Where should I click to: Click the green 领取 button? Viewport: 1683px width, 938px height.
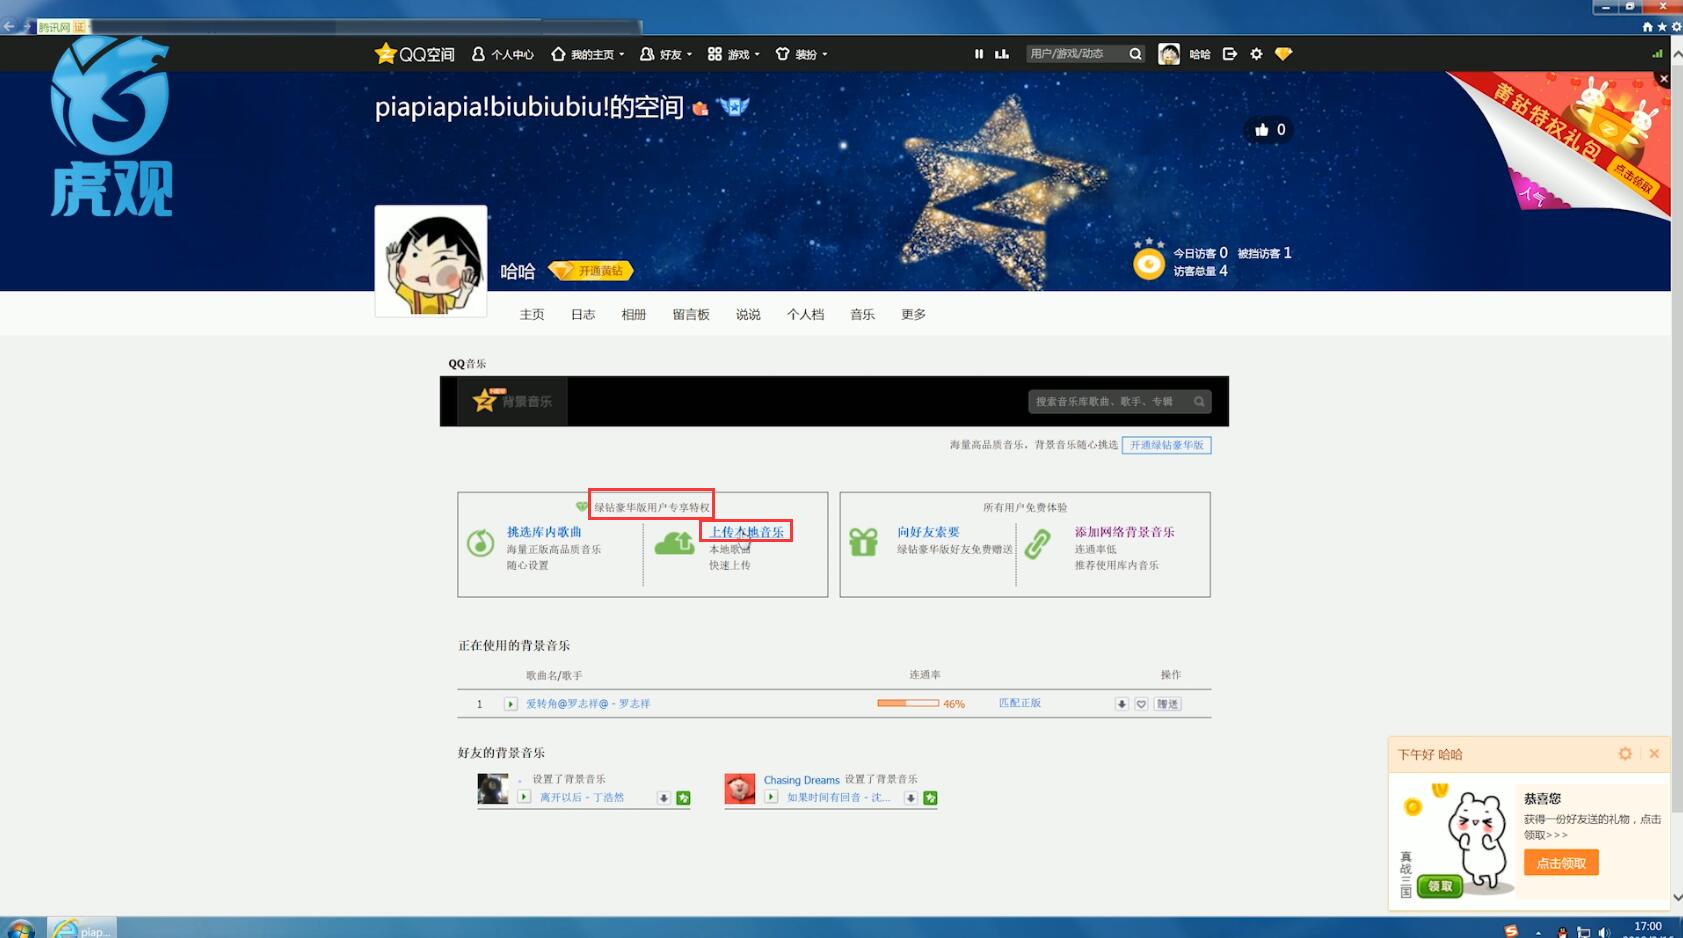click(x=1440, y=886)
